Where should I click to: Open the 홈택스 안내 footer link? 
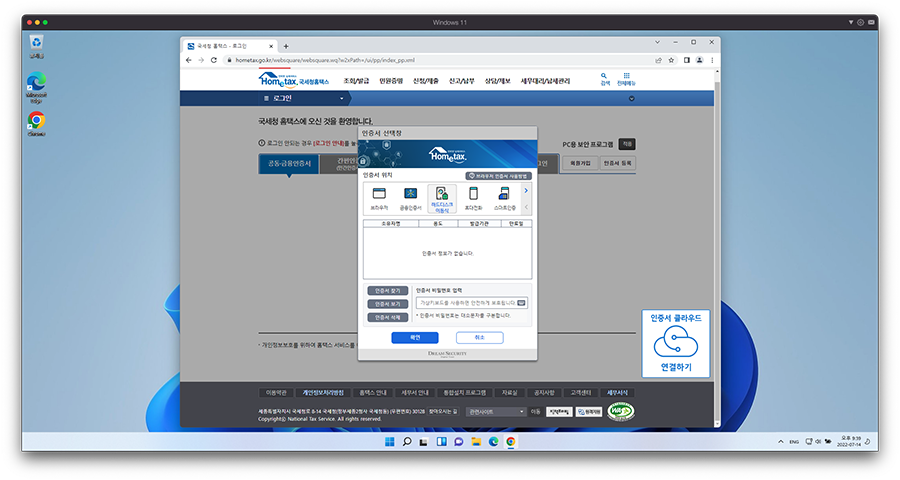pyautogui.click(x=373, y=393)
